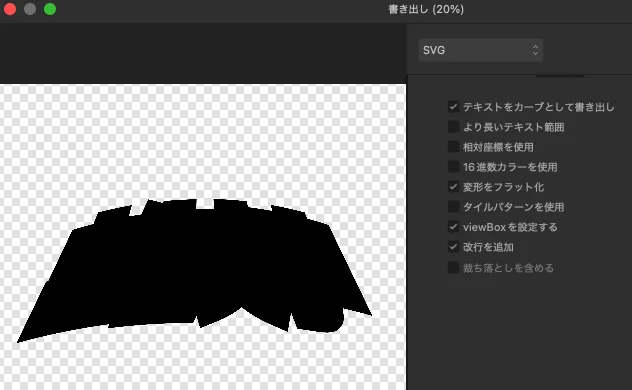Toggle 裁ち落としを含める checkbox
The width and height of the screenshot is (632, 390).
[453, 268]
